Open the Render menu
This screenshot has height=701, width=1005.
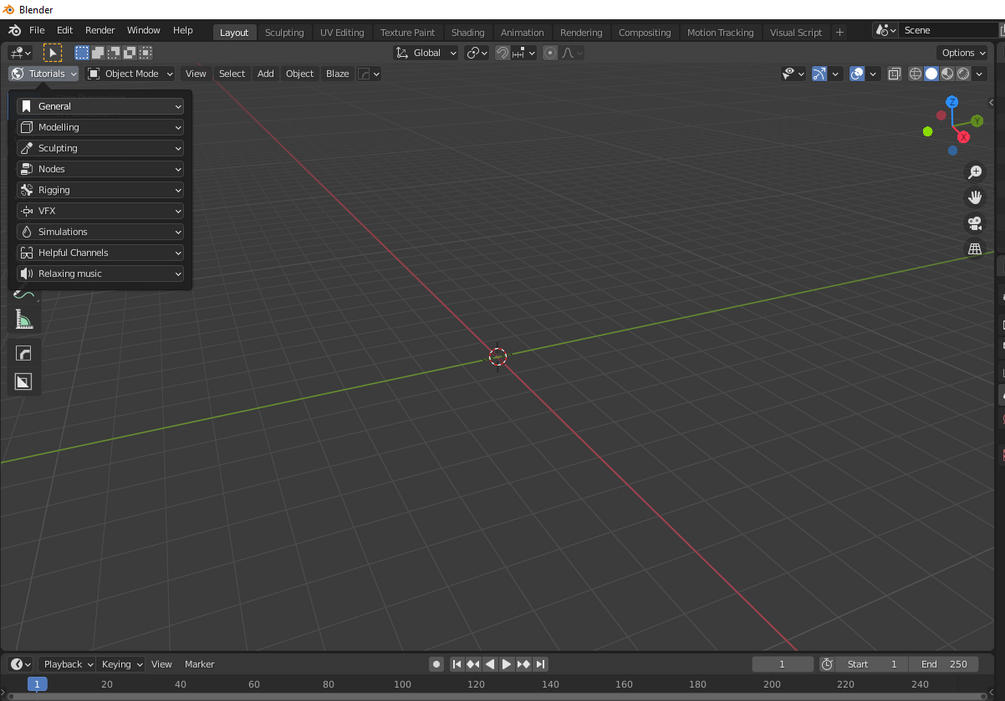coord(100,30)
